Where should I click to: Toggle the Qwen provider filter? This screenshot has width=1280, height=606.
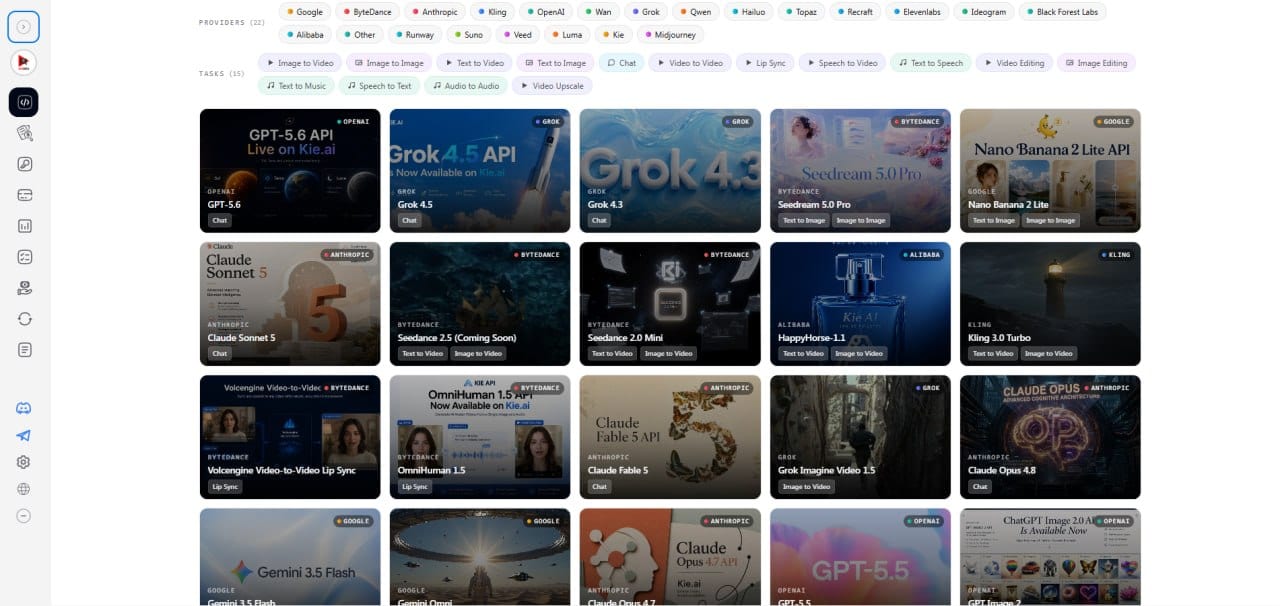coord(698,12)
